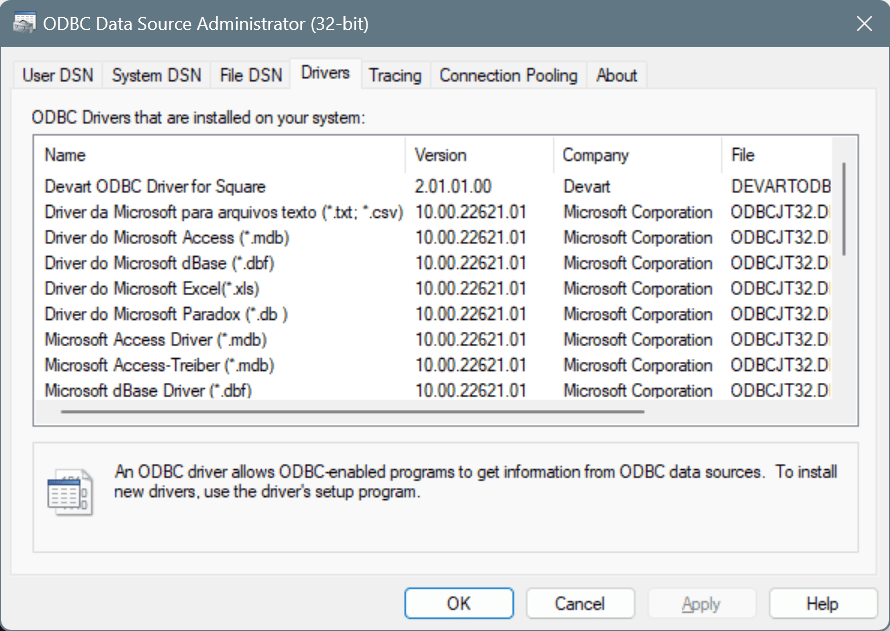Click the horizontal scrollbar thumb in driver list

point(352,411)
